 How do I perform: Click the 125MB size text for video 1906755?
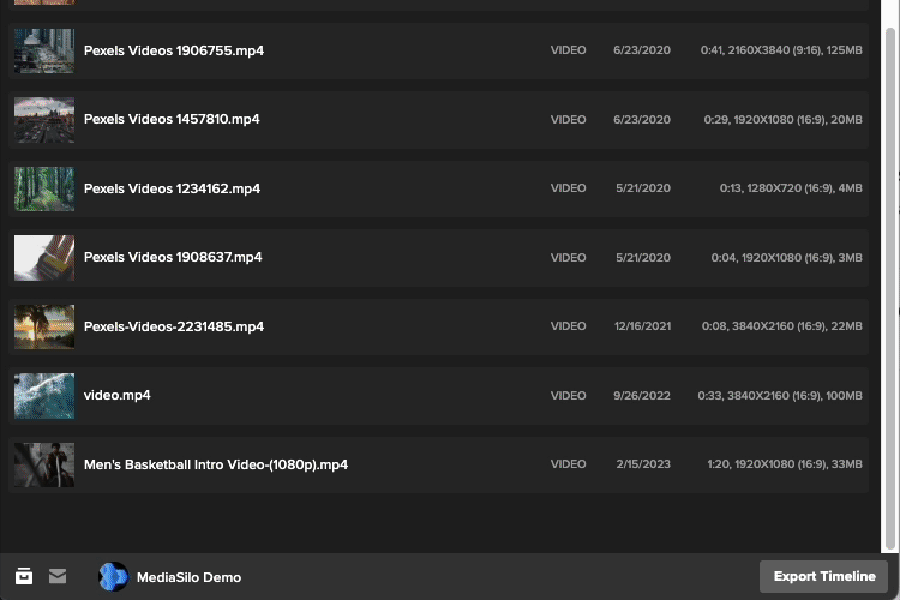[x=845, y=50]
